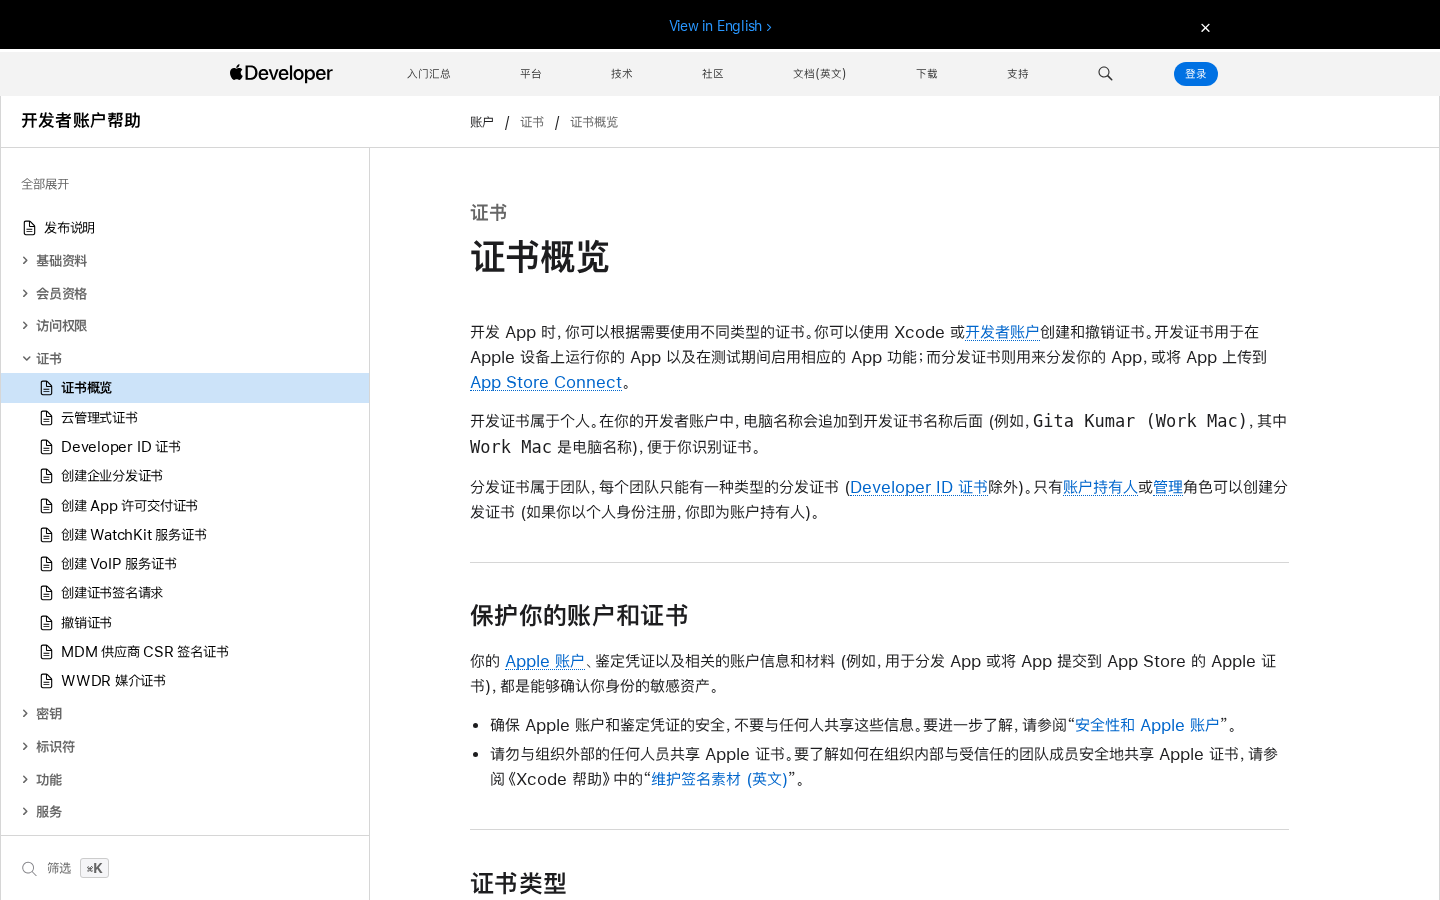Expand the 服务 section chevron

tap(26, 812)
